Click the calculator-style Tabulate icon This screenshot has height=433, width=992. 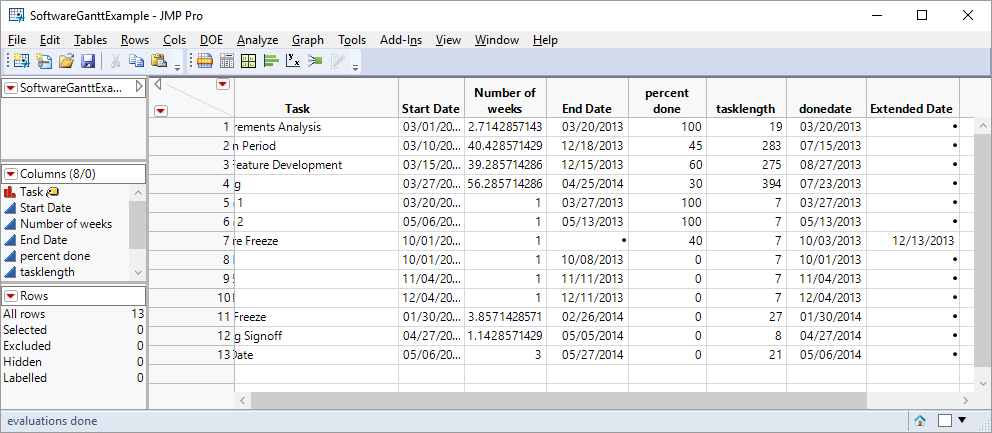click(226, 61)
